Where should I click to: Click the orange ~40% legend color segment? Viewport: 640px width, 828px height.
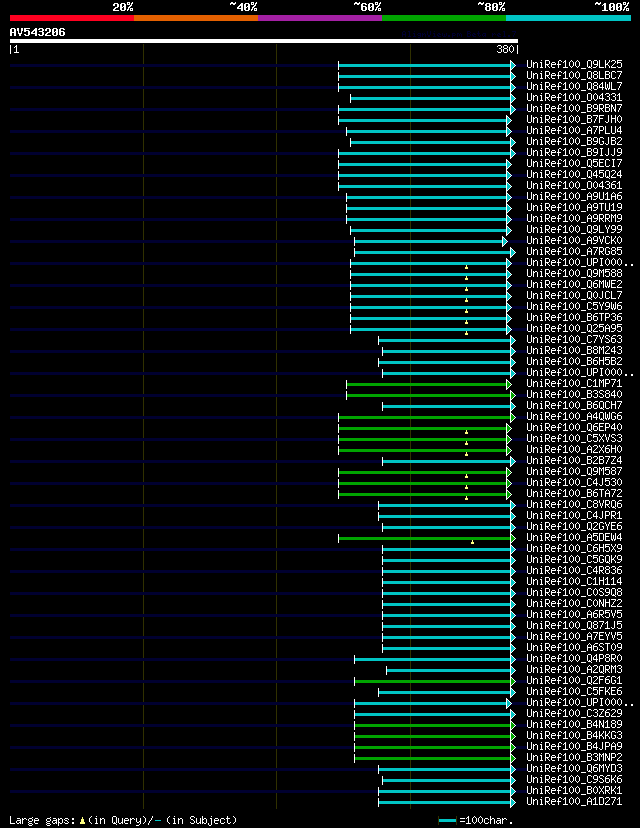(x=196, y=18)
